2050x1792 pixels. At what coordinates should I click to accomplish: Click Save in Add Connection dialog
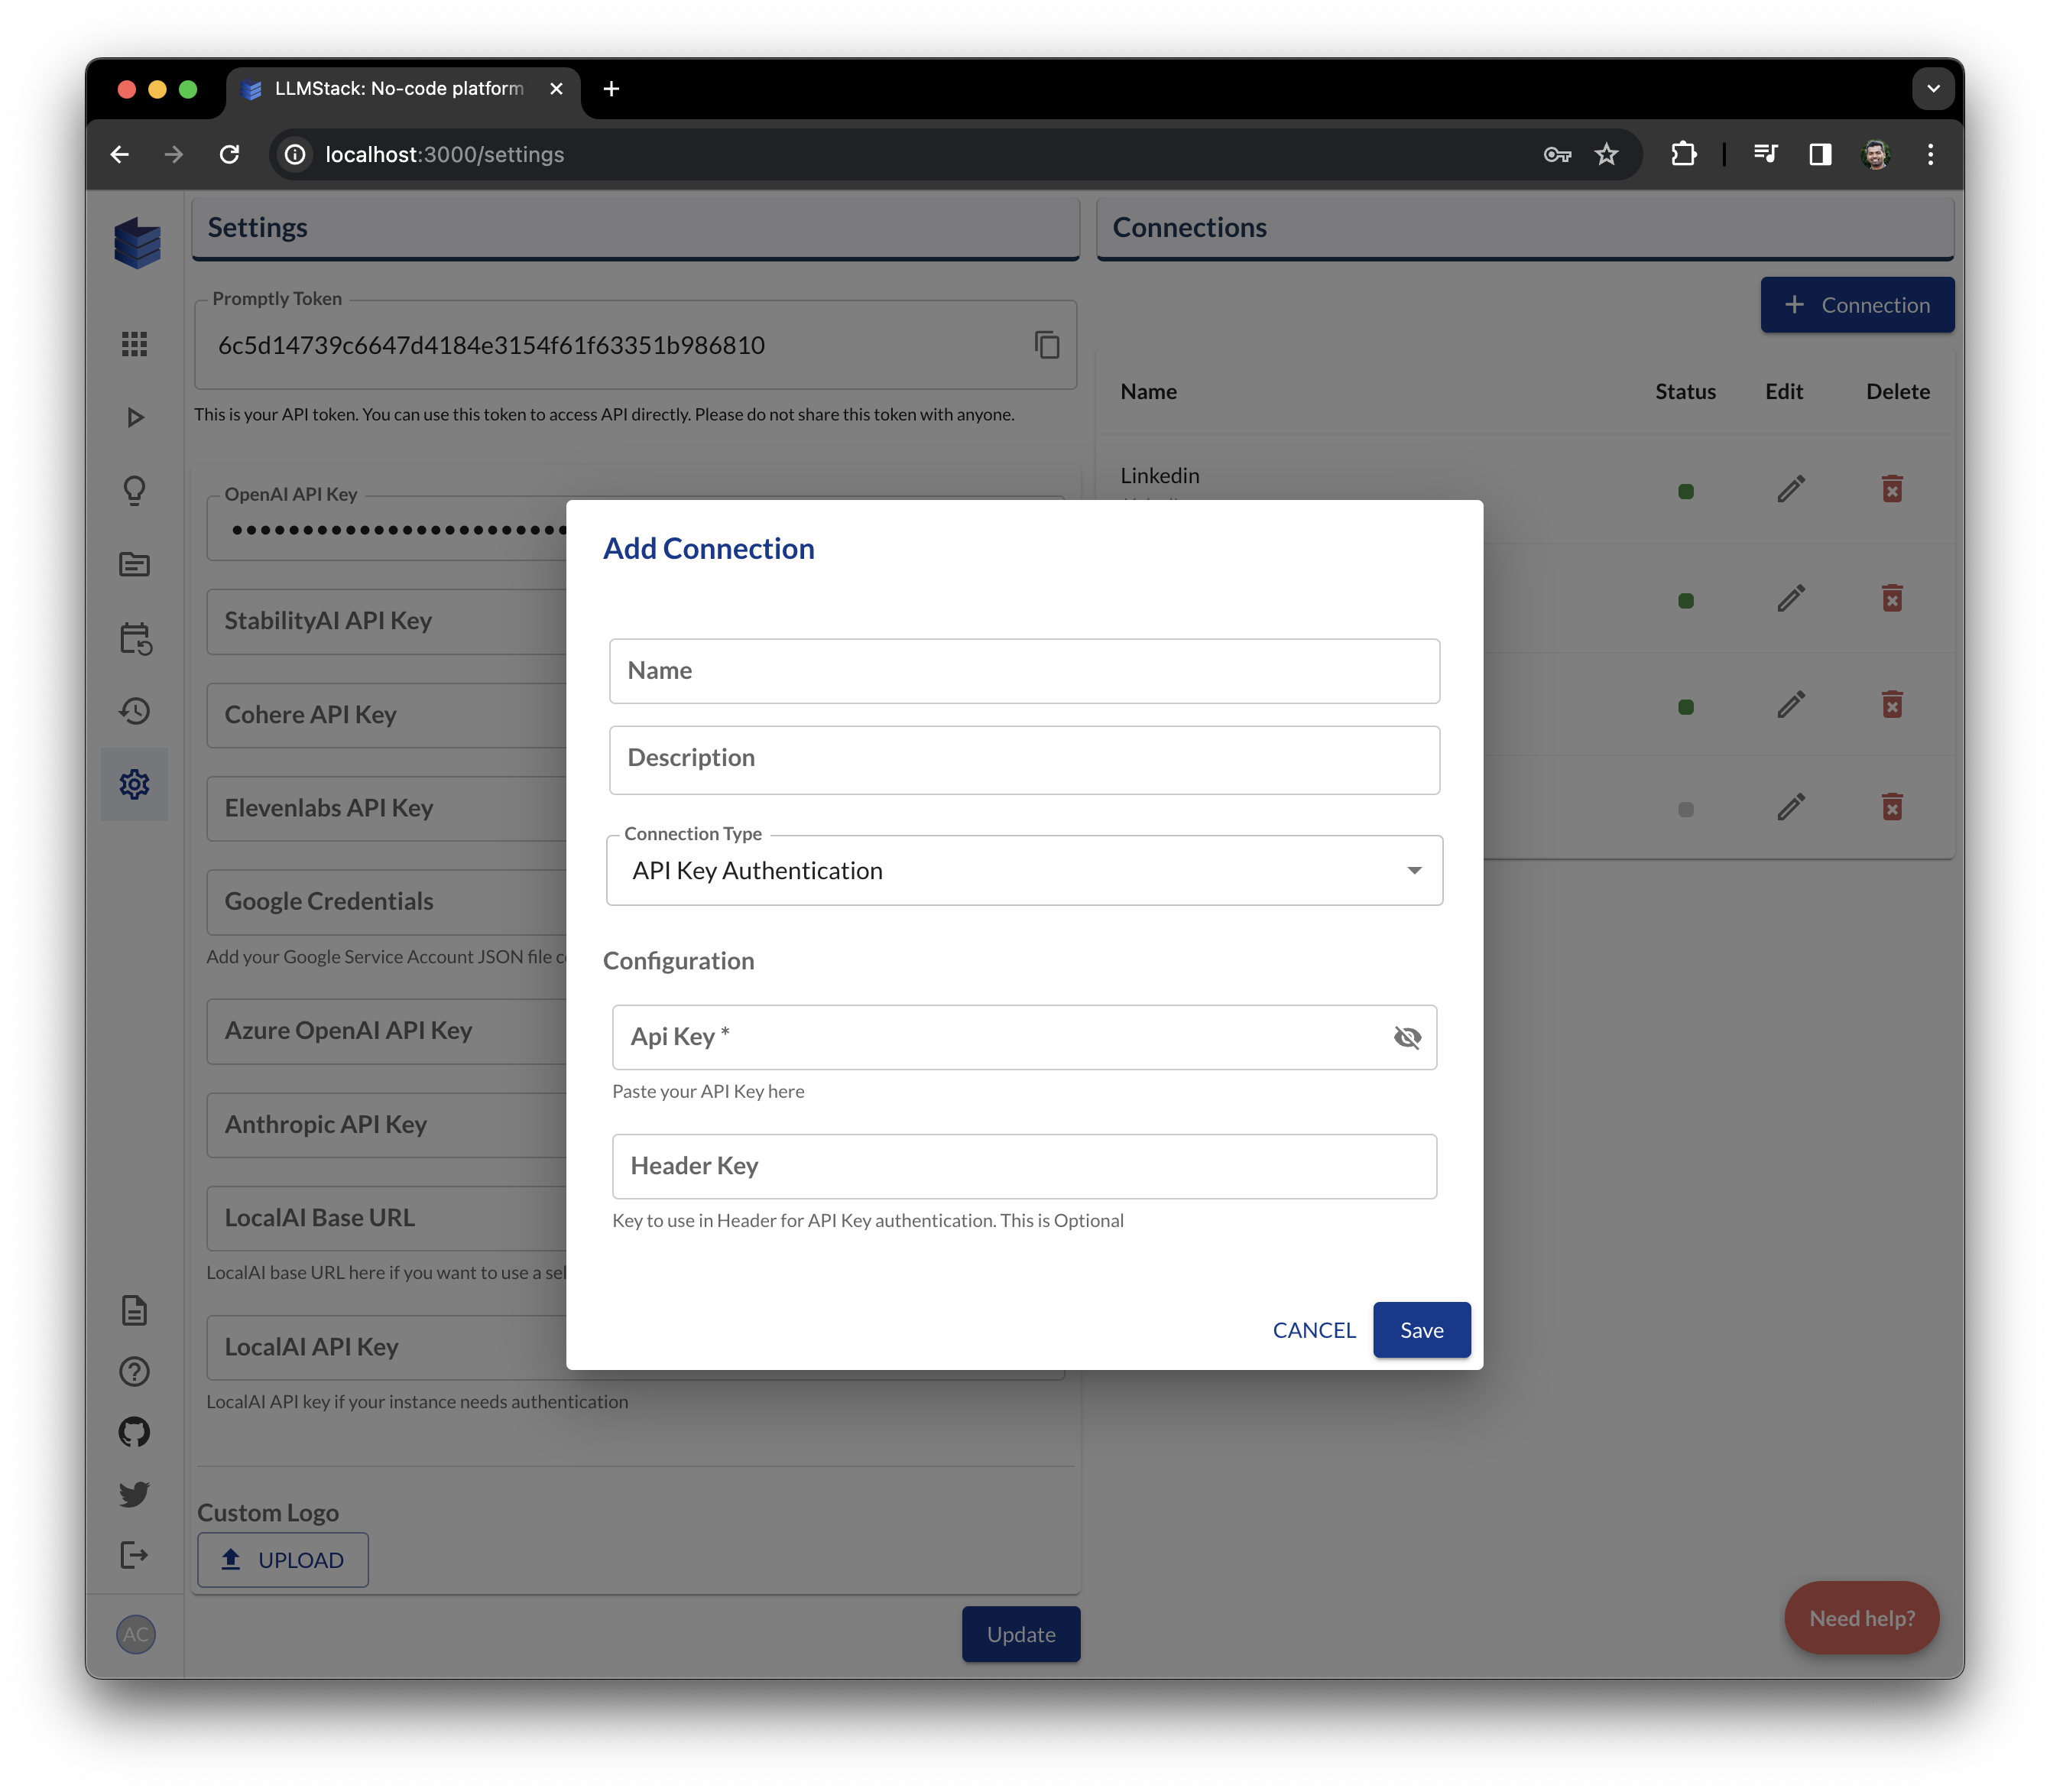(x=1421, y=1330)
